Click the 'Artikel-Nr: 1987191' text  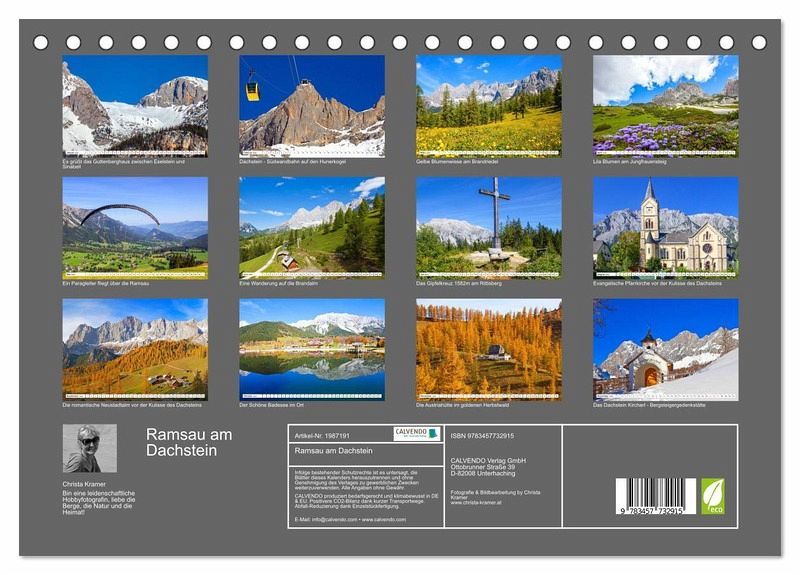tap(322, 436)
